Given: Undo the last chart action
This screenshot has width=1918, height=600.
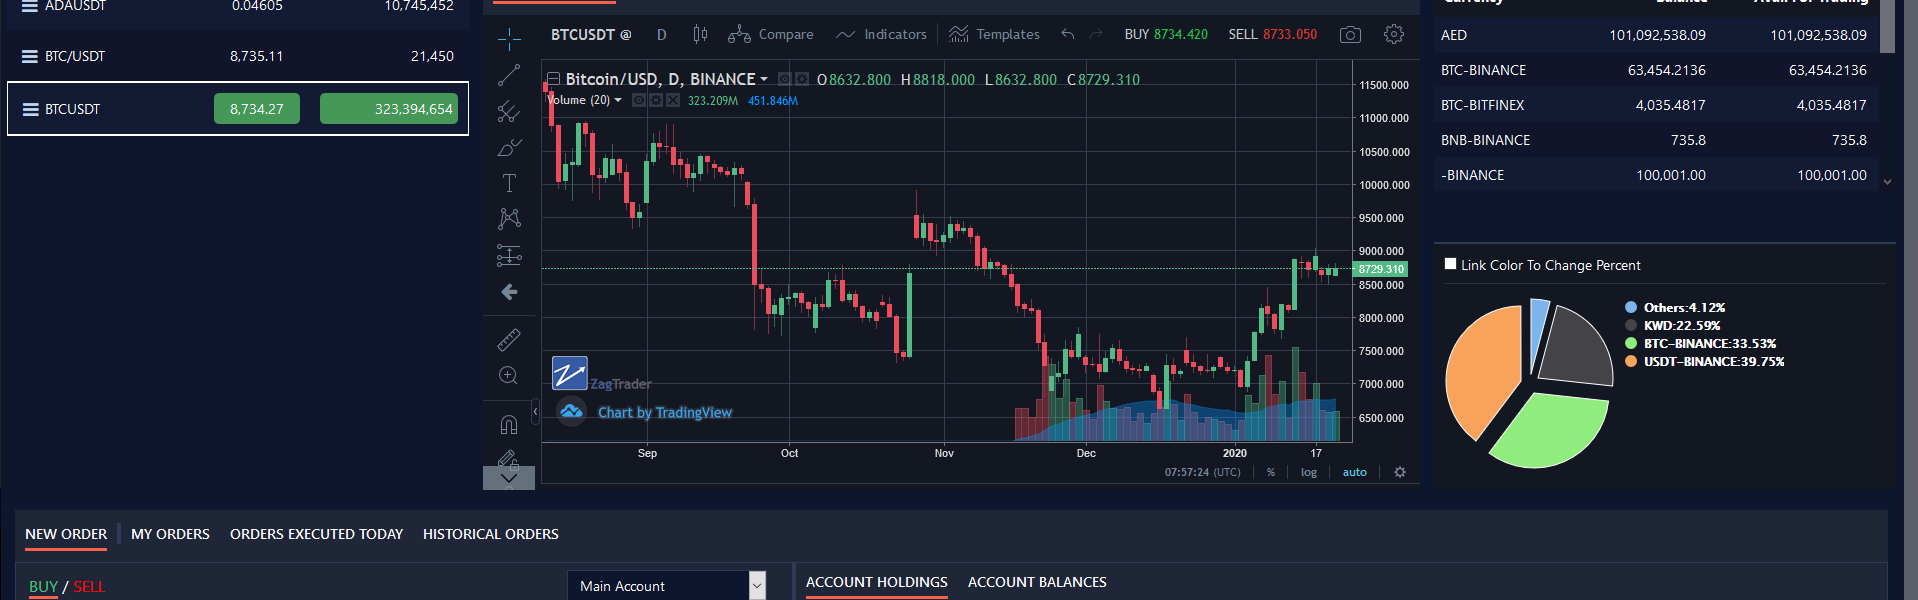Looking at the screenshot, I should pos(1068,34).
